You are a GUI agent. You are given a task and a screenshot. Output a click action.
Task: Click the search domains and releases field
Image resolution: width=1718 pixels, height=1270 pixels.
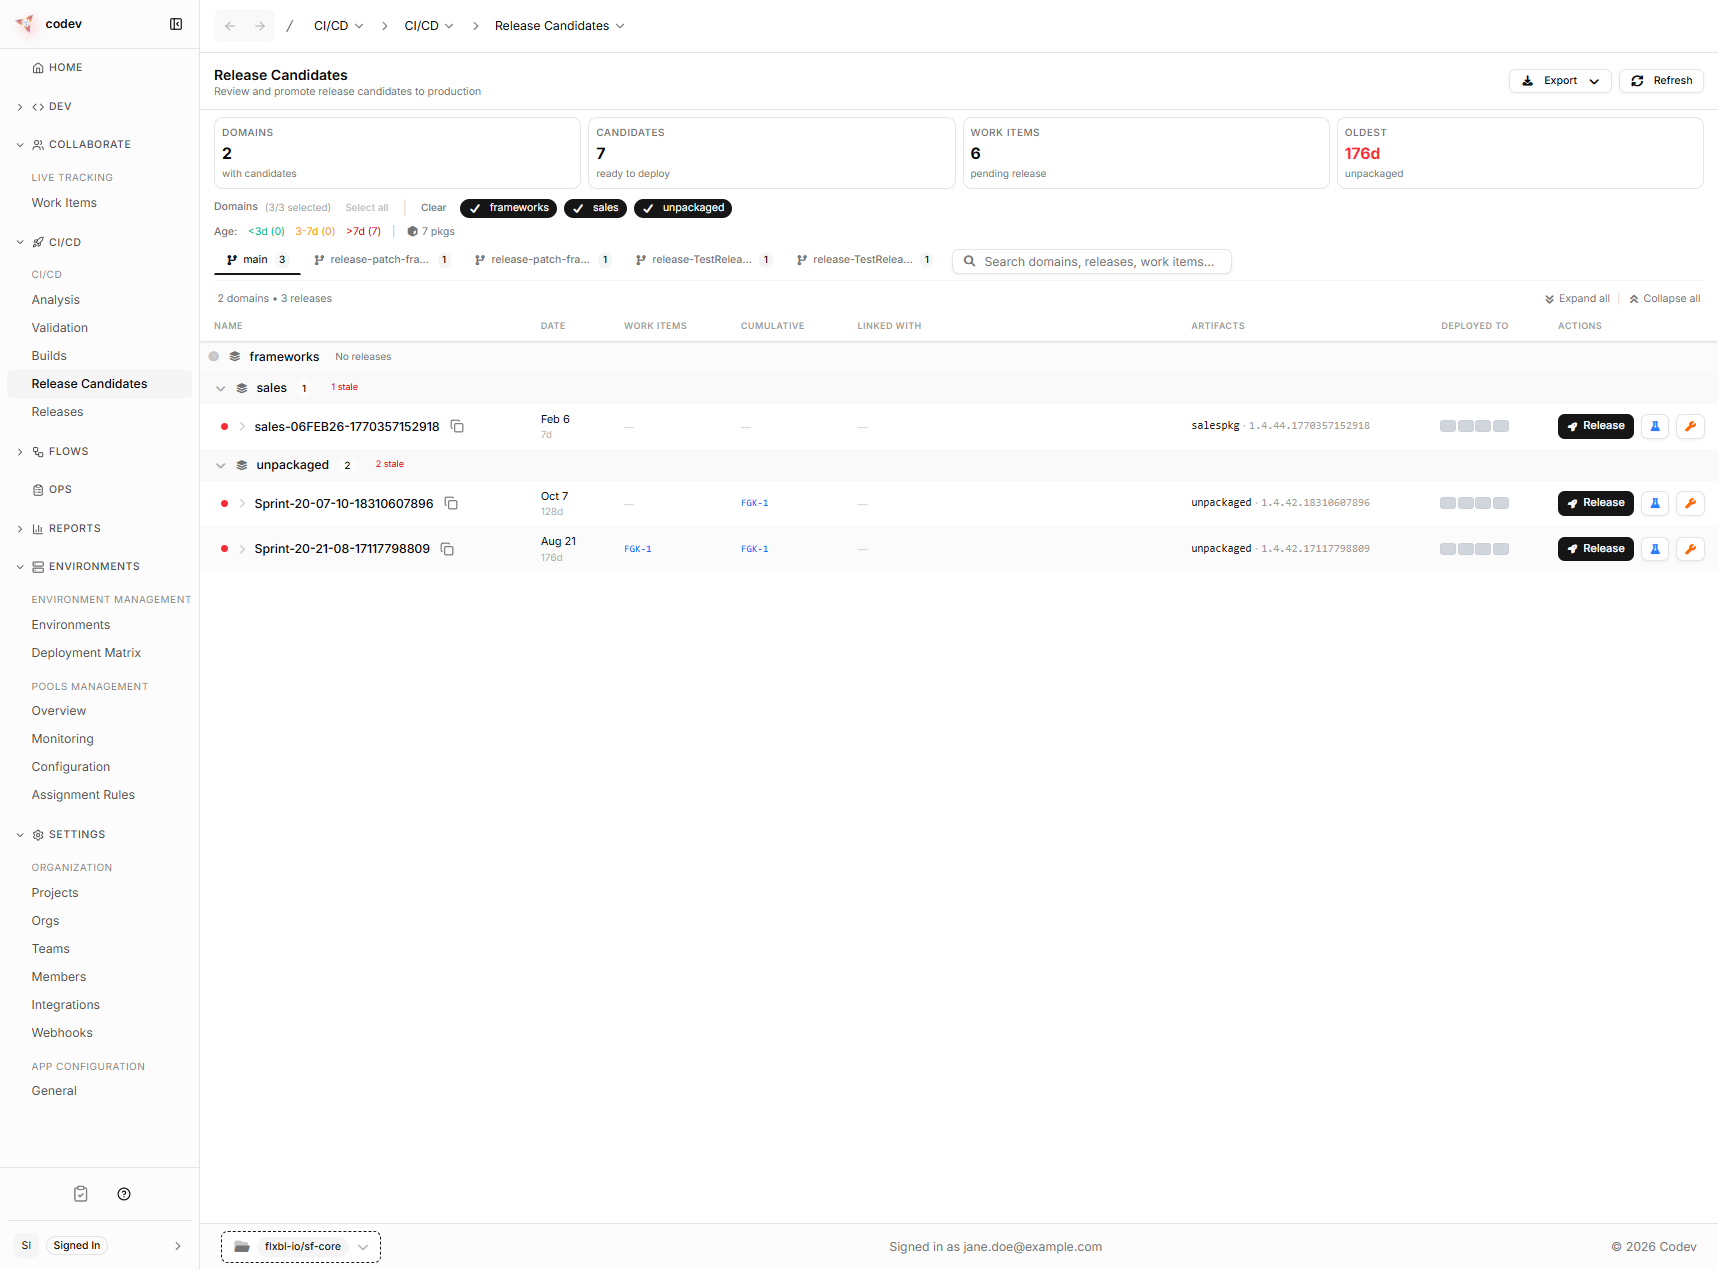[x=1091, y=261]
